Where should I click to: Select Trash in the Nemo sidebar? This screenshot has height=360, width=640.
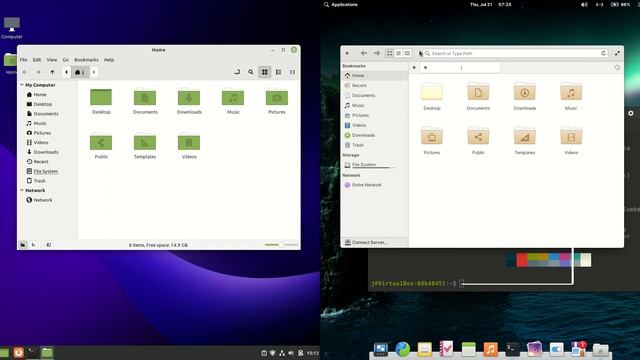pyautogui.click(x=36, y=180)
